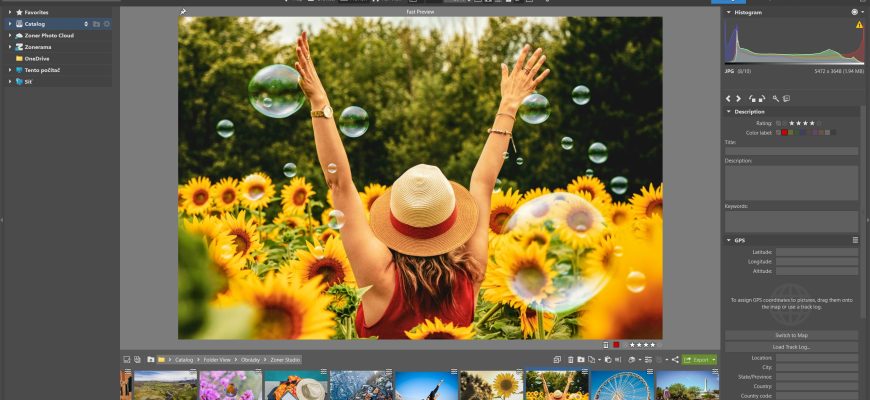Set rating to one star in Description
Screen dimensions: 870x400
tap(792, 123)
